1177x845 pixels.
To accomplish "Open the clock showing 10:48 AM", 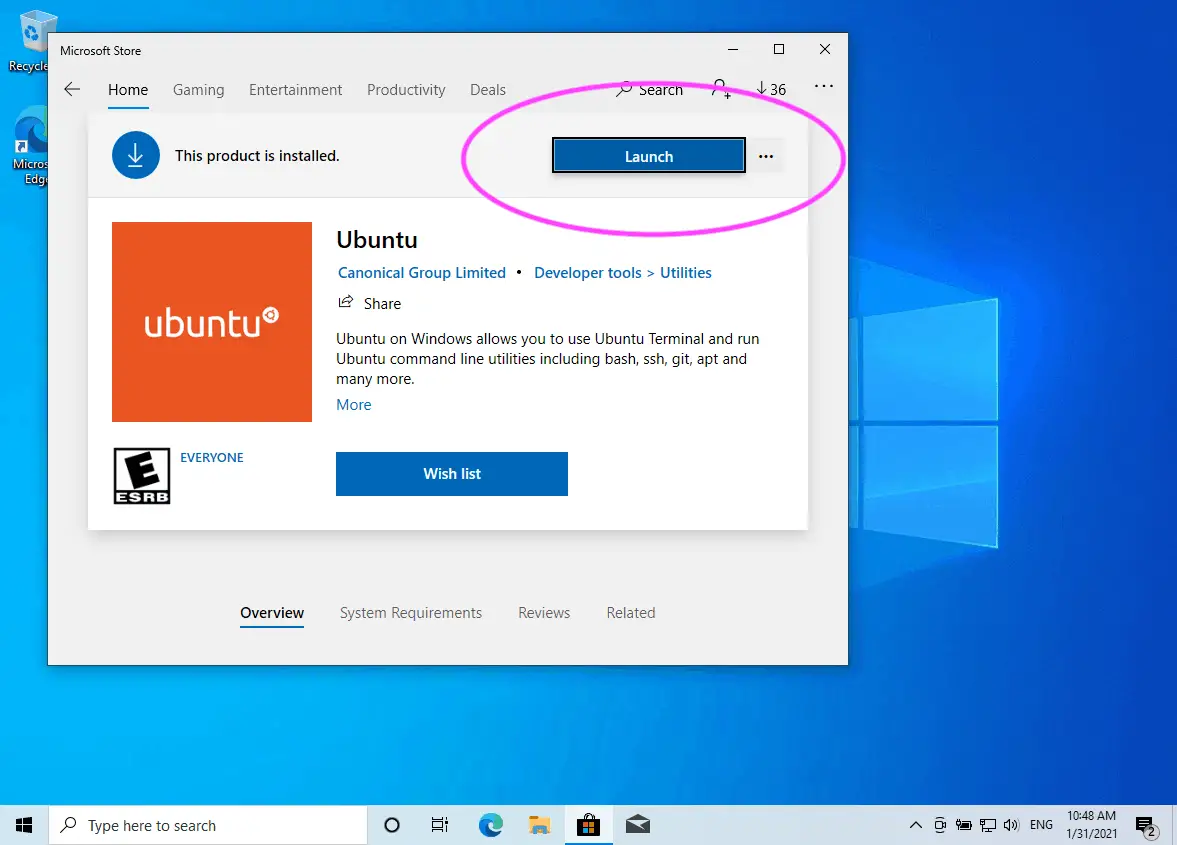I will [1091, 825].
